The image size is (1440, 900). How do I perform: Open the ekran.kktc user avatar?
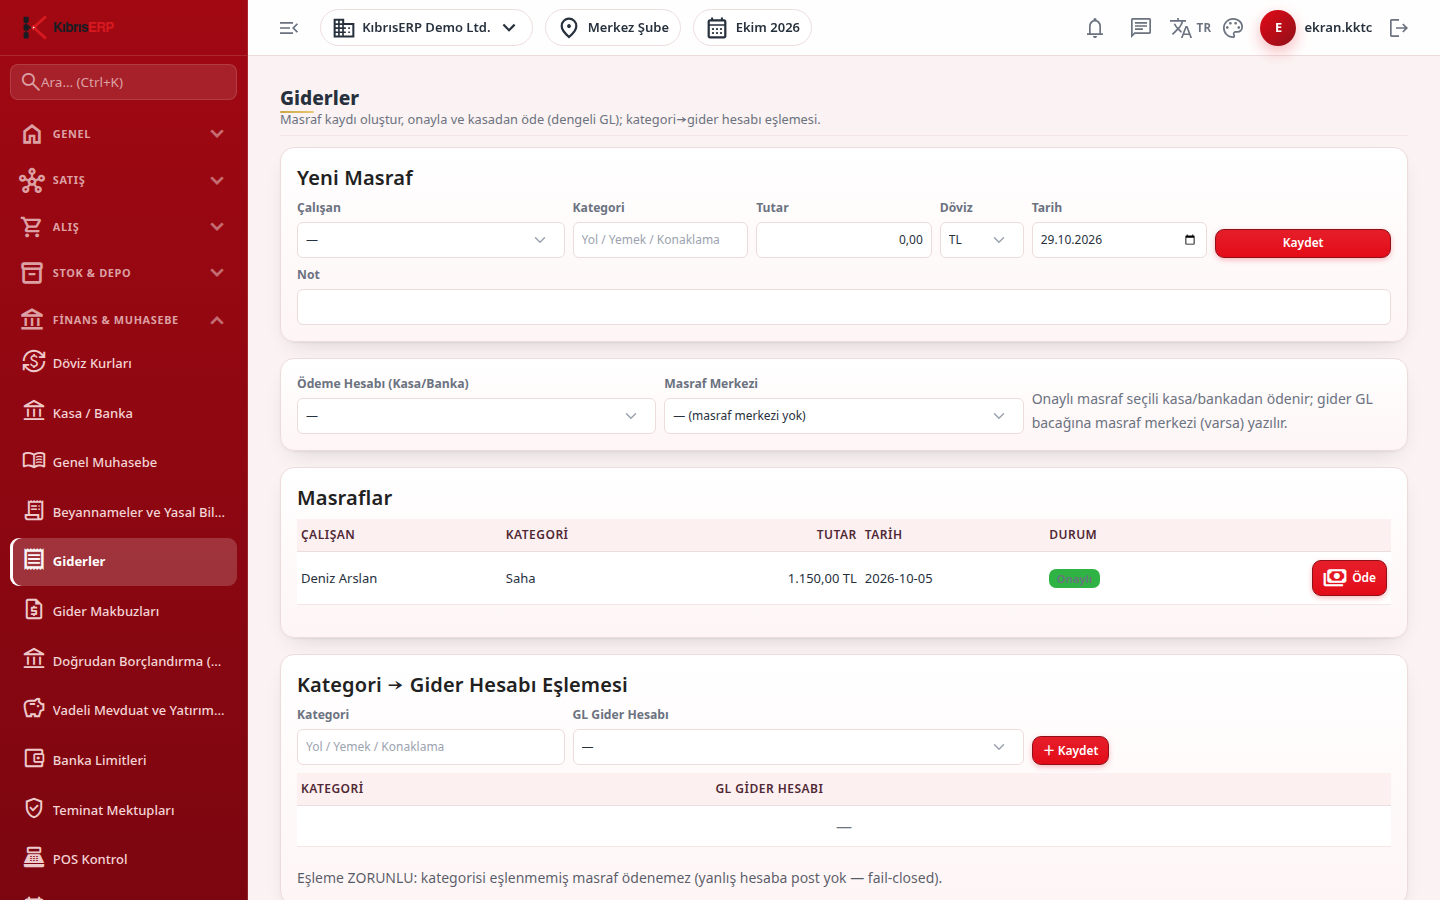pyautogui.click(x=1278, y=28)
